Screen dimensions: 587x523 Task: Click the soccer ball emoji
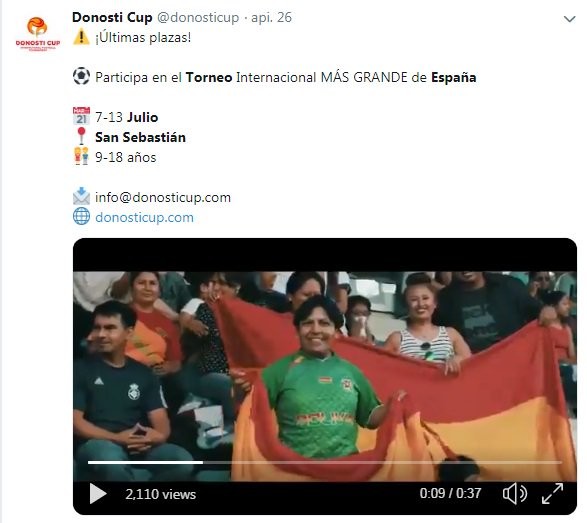pos(81,76)
